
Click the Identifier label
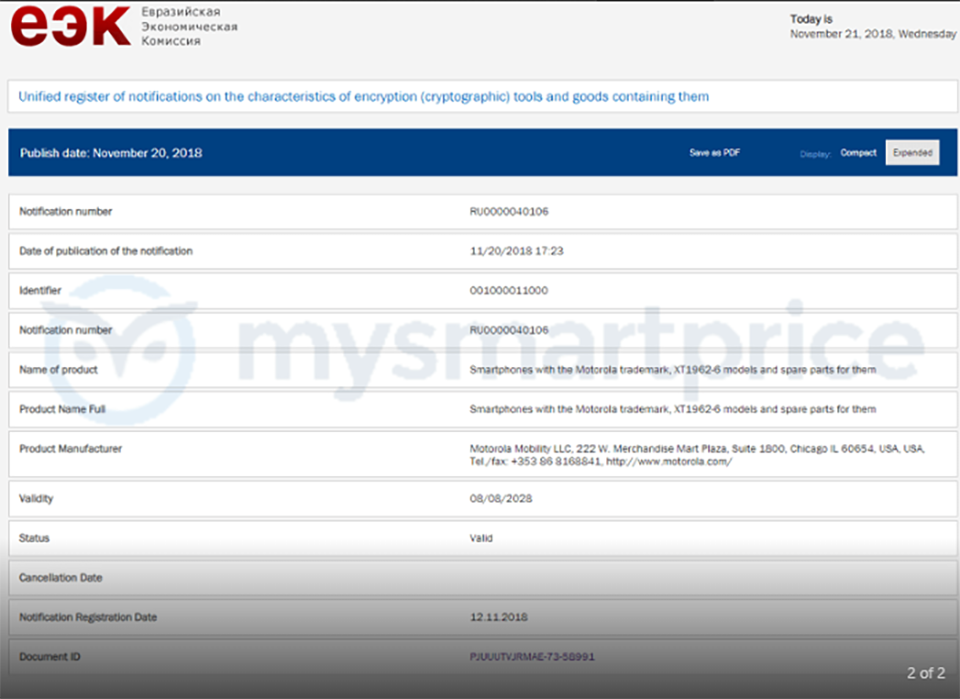coord(40,291)
